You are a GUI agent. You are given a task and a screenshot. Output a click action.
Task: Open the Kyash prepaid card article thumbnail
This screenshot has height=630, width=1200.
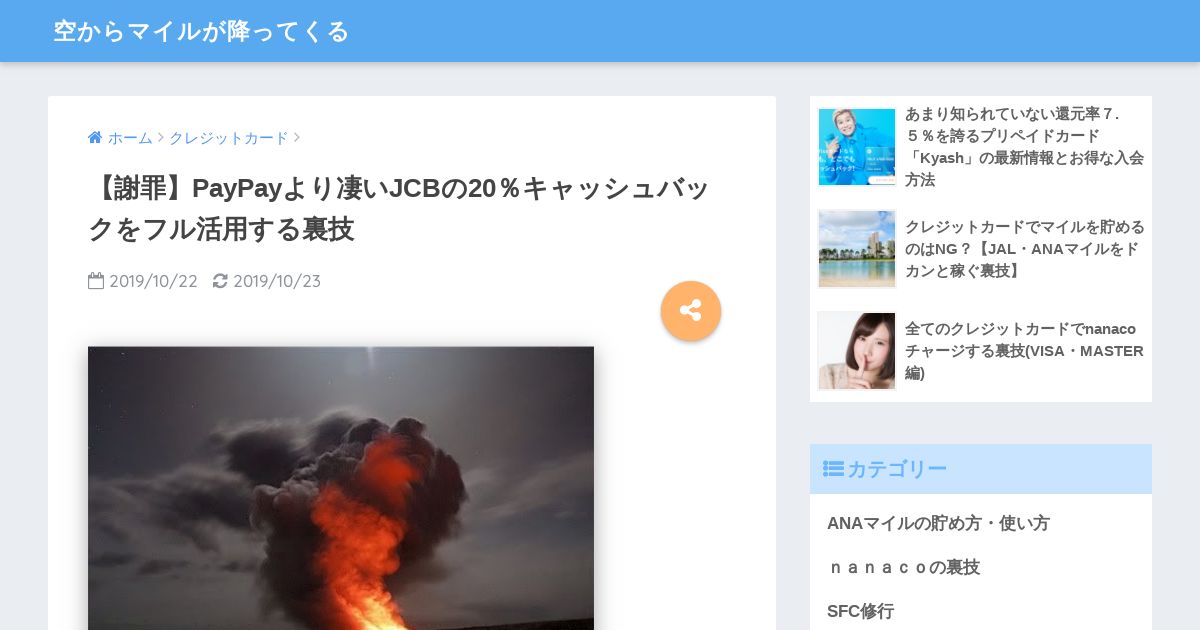click(x=857, y=147)
